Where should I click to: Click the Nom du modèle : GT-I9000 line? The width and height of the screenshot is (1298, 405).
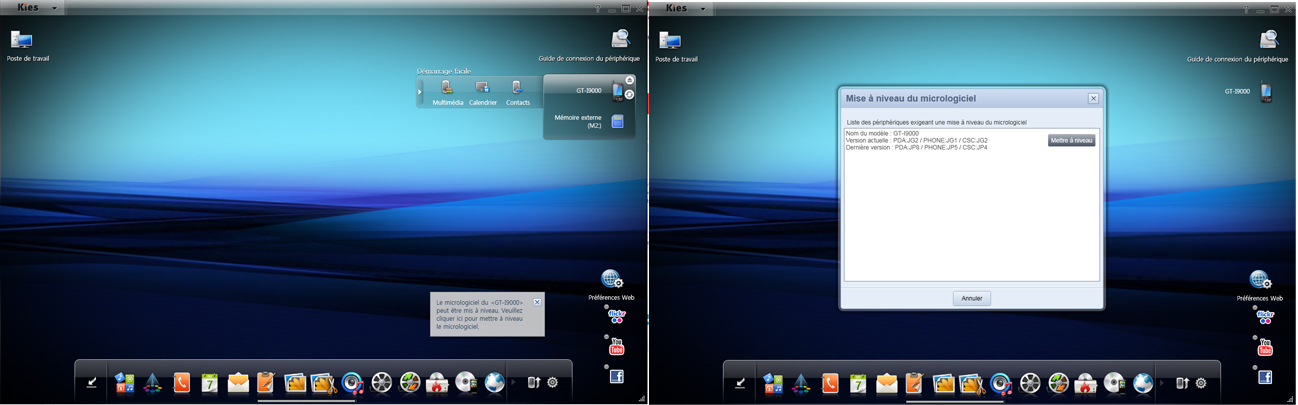point(882,133)
